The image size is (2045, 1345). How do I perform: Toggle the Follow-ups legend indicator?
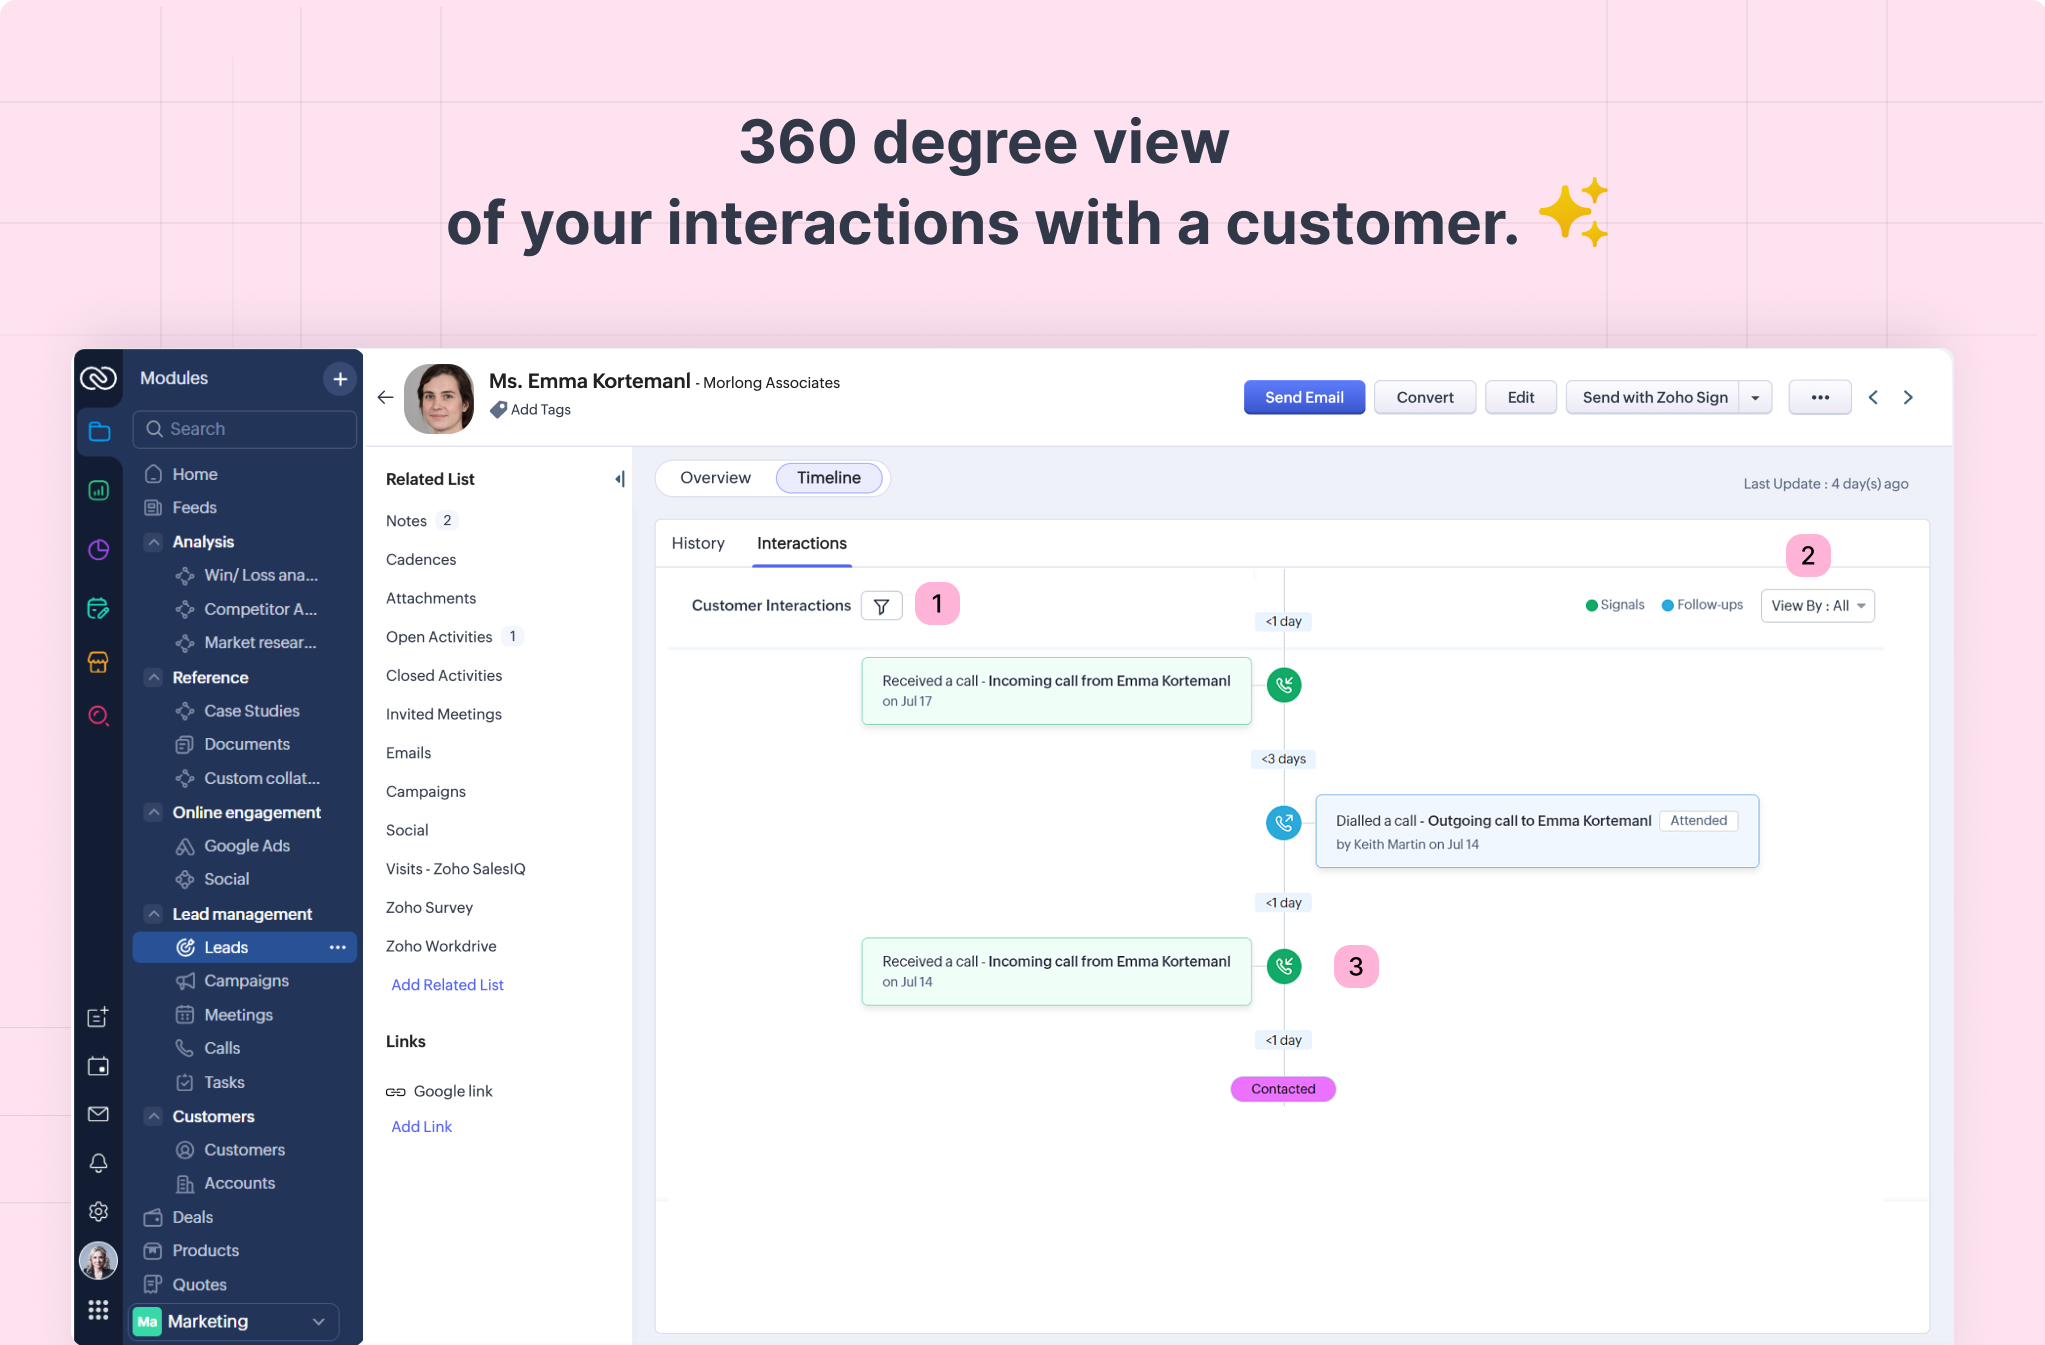pos(1667,605)
